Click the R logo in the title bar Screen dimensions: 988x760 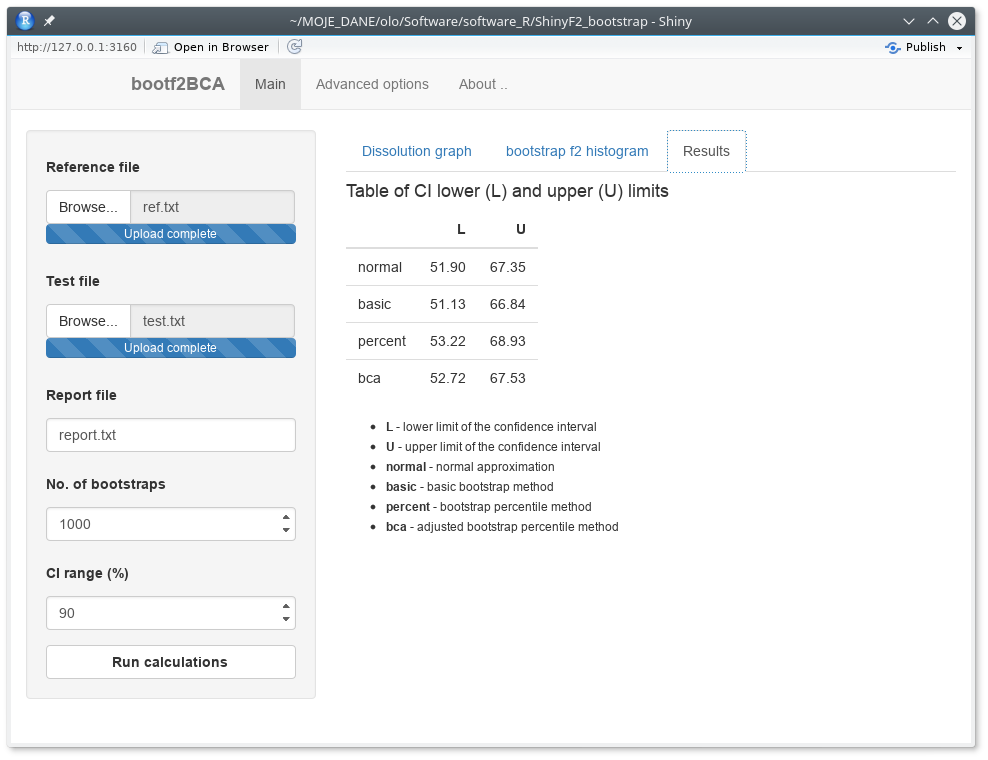[23, 20]
